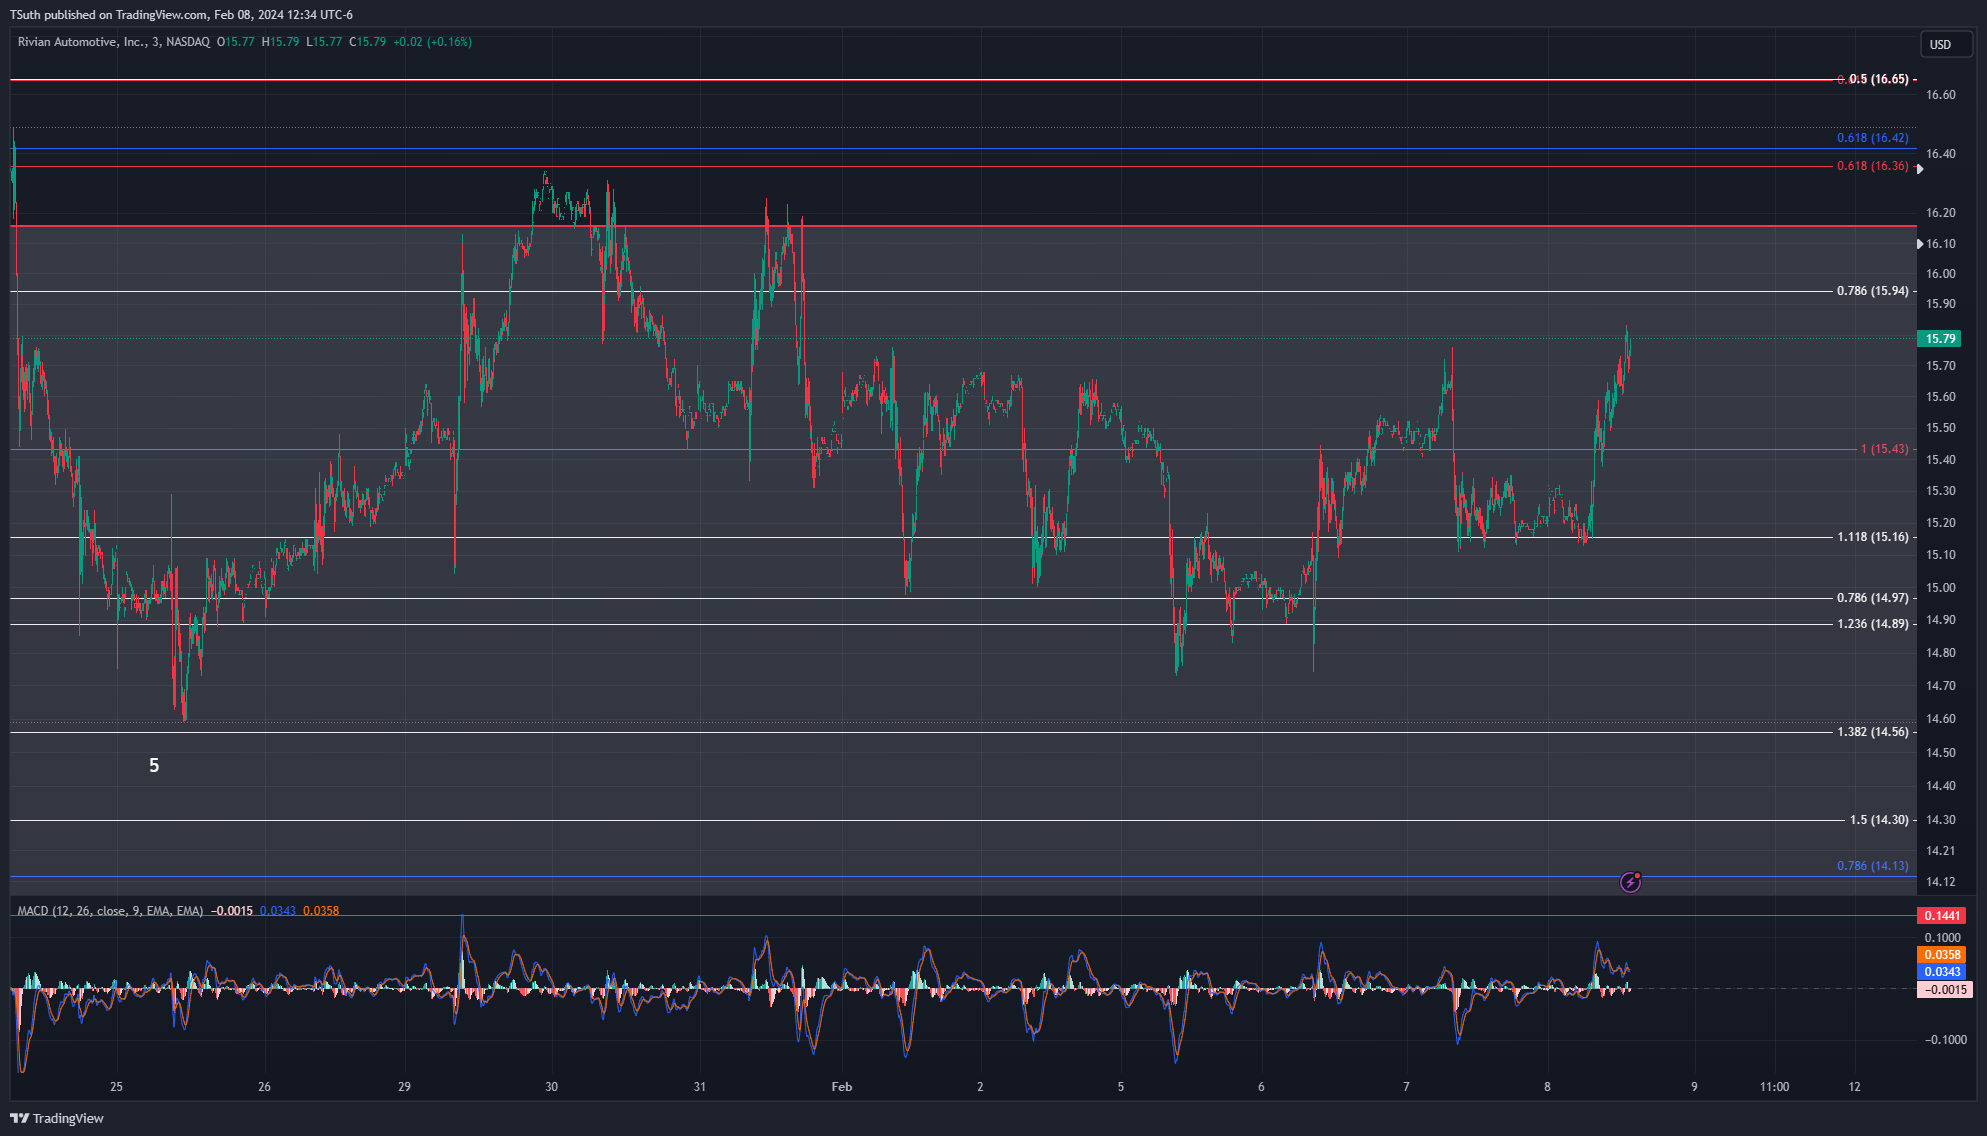This screenshot has width=1987, height=1136.
Task: Click the 16.00 tick on the price axis
Action: pos(1941,274)
